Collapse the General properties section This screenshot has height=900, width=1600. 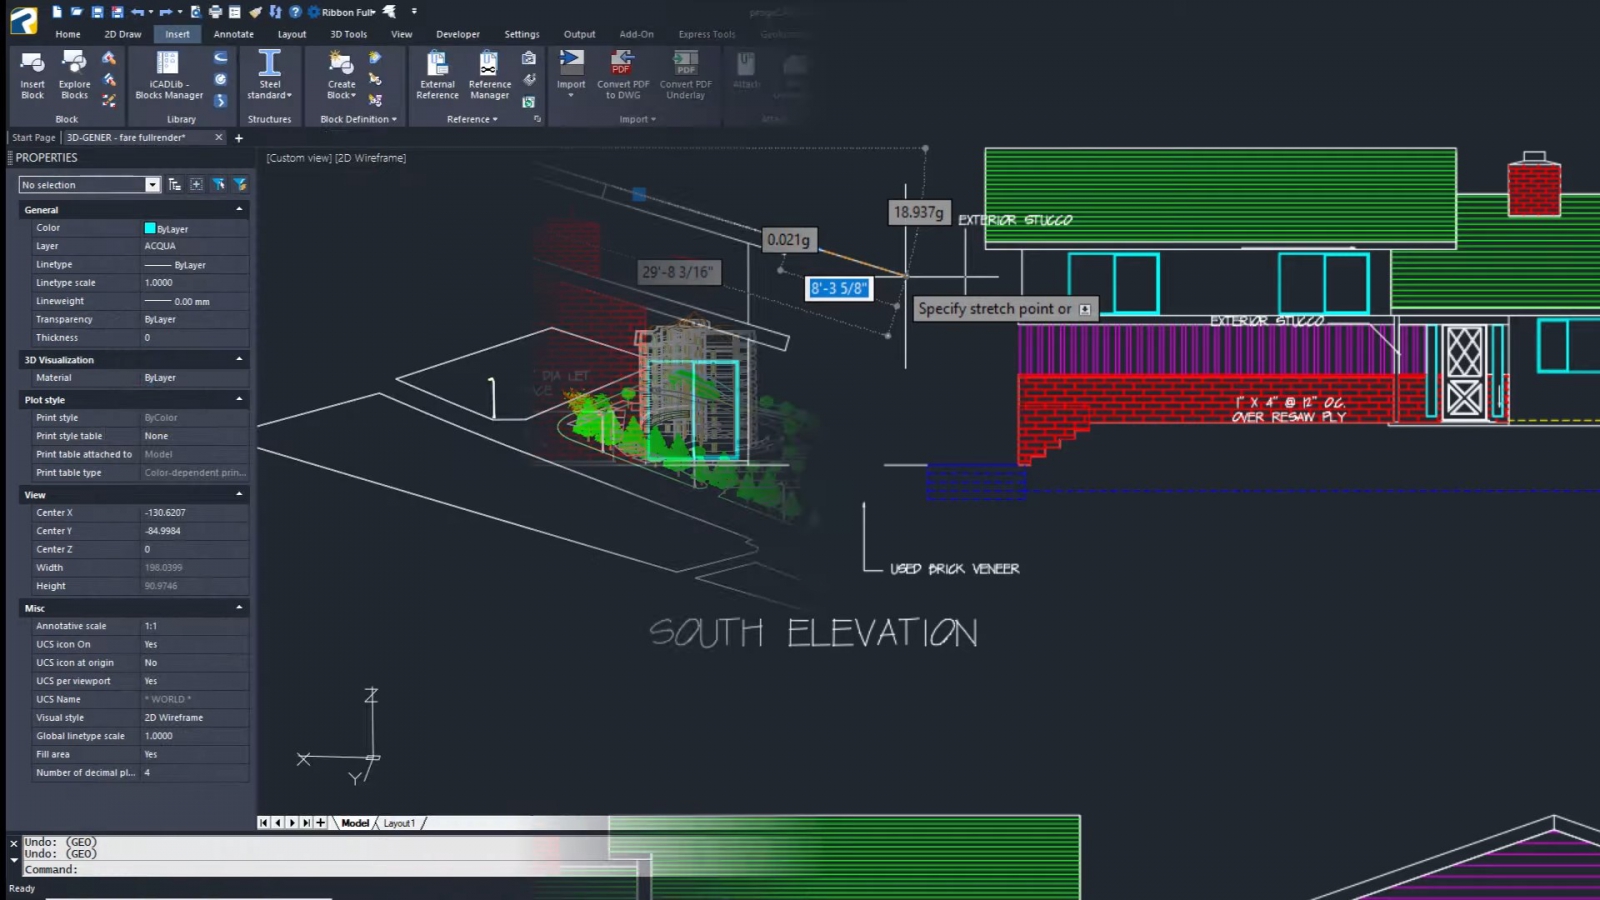[239, 209]
